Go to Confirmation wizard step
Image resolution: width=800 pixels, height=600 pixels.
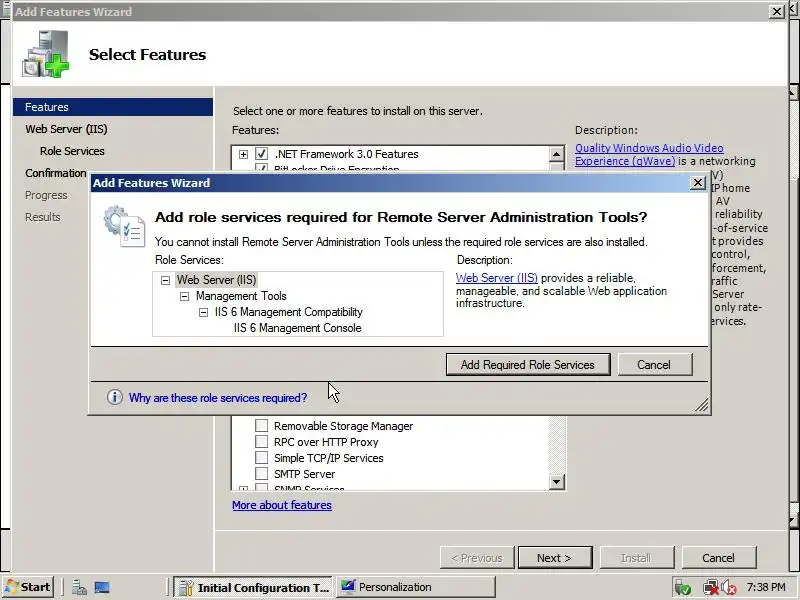coord(56,173)
